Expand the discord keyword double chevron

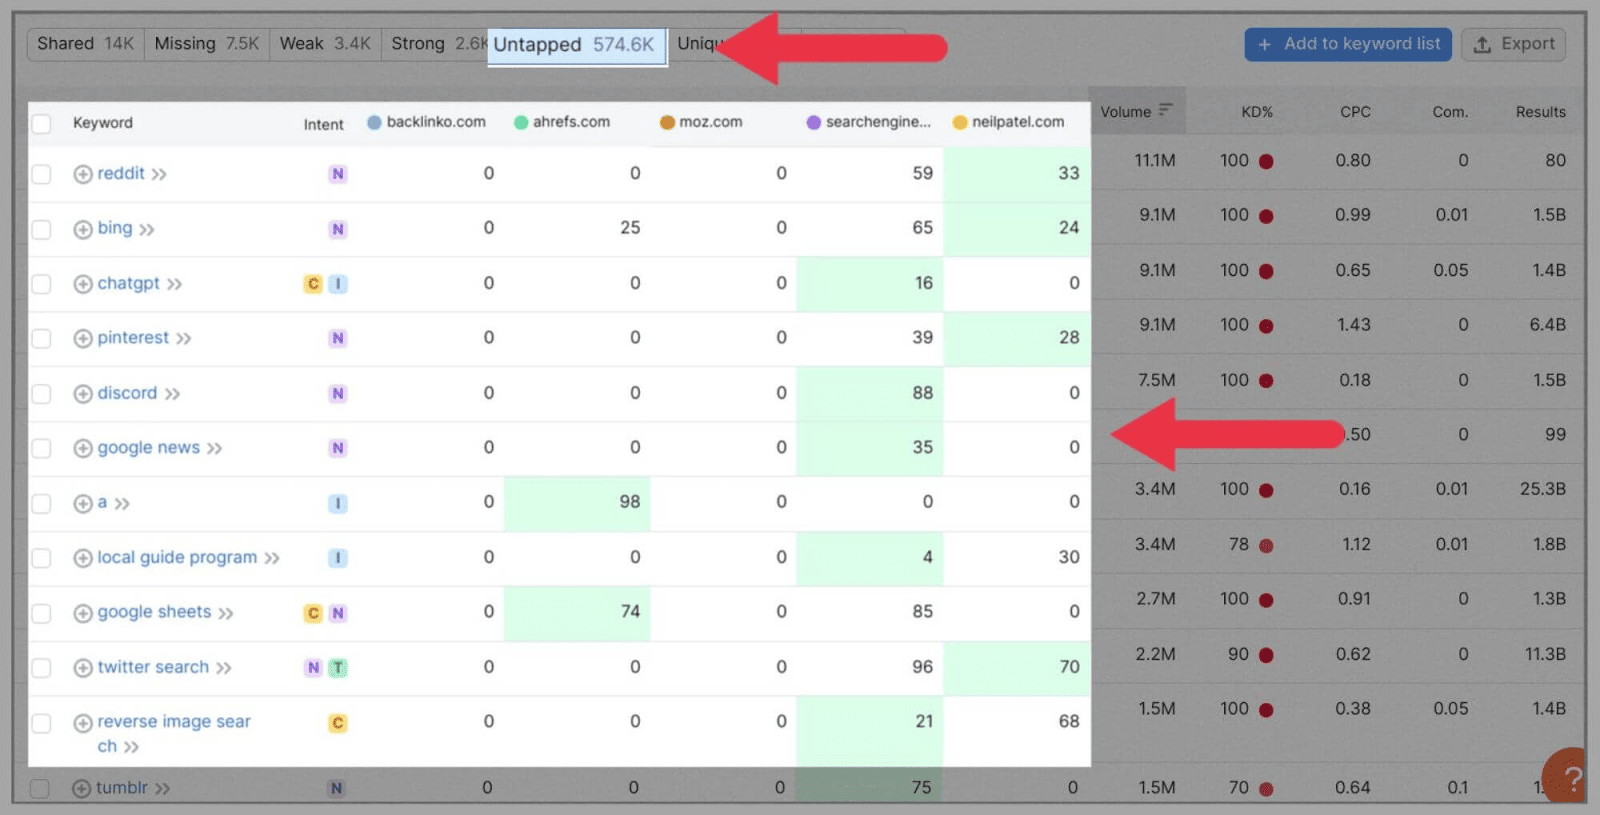pyautogui.click(x=173, y=394)
